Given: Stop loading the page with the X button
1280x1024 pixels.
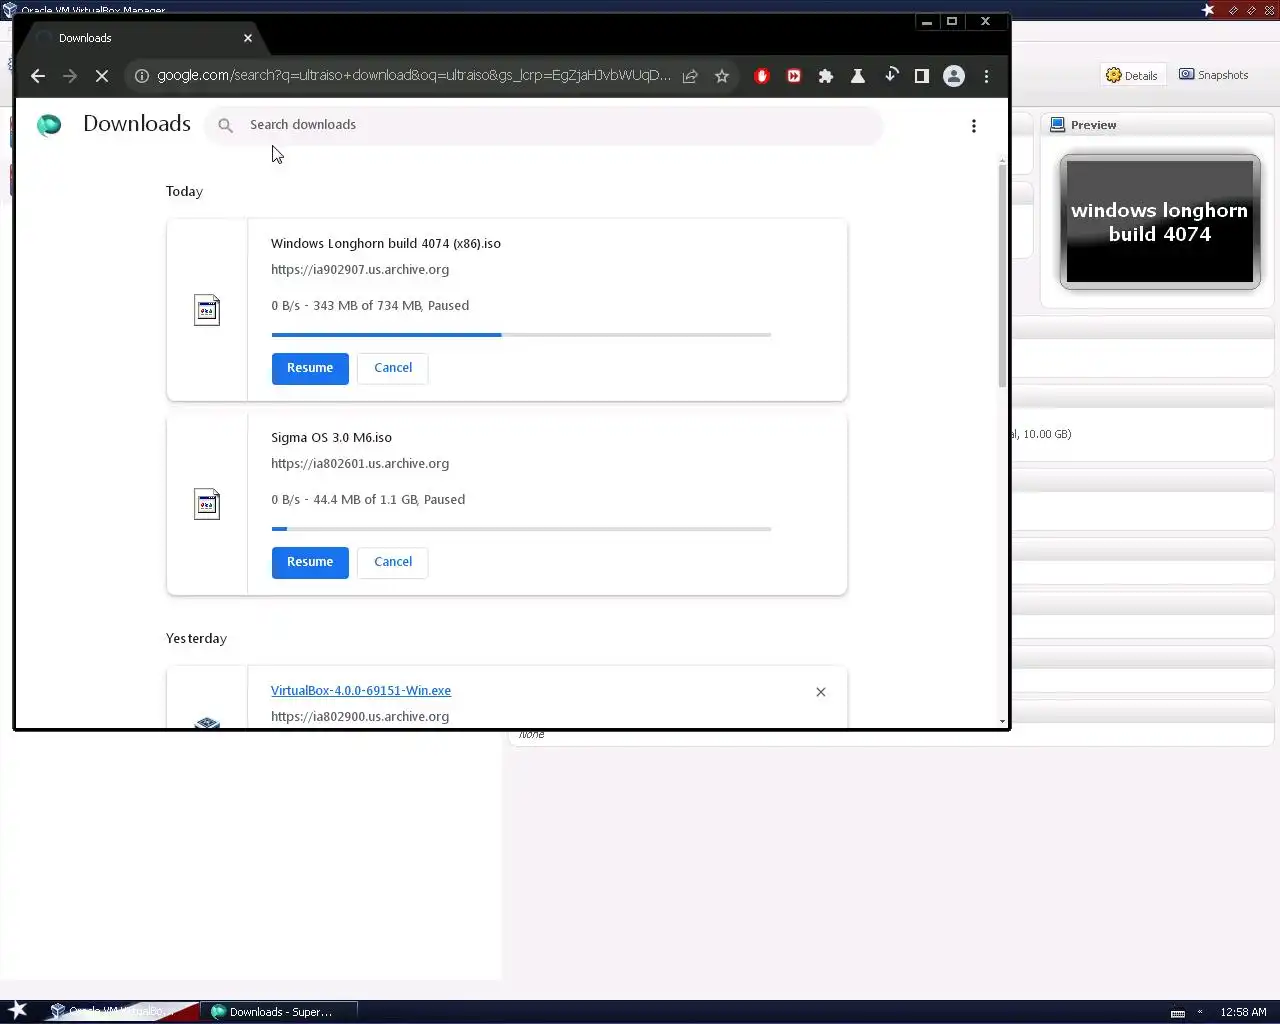Looking at the screenshot, I should tap(102, 76).
